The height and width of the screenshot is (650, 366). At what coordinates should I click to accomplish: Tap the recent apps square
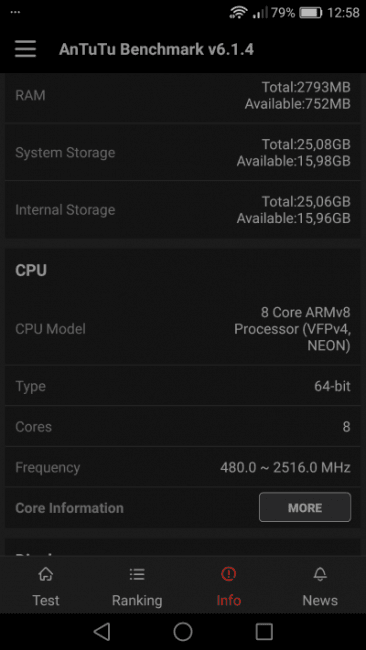(264, 632)
